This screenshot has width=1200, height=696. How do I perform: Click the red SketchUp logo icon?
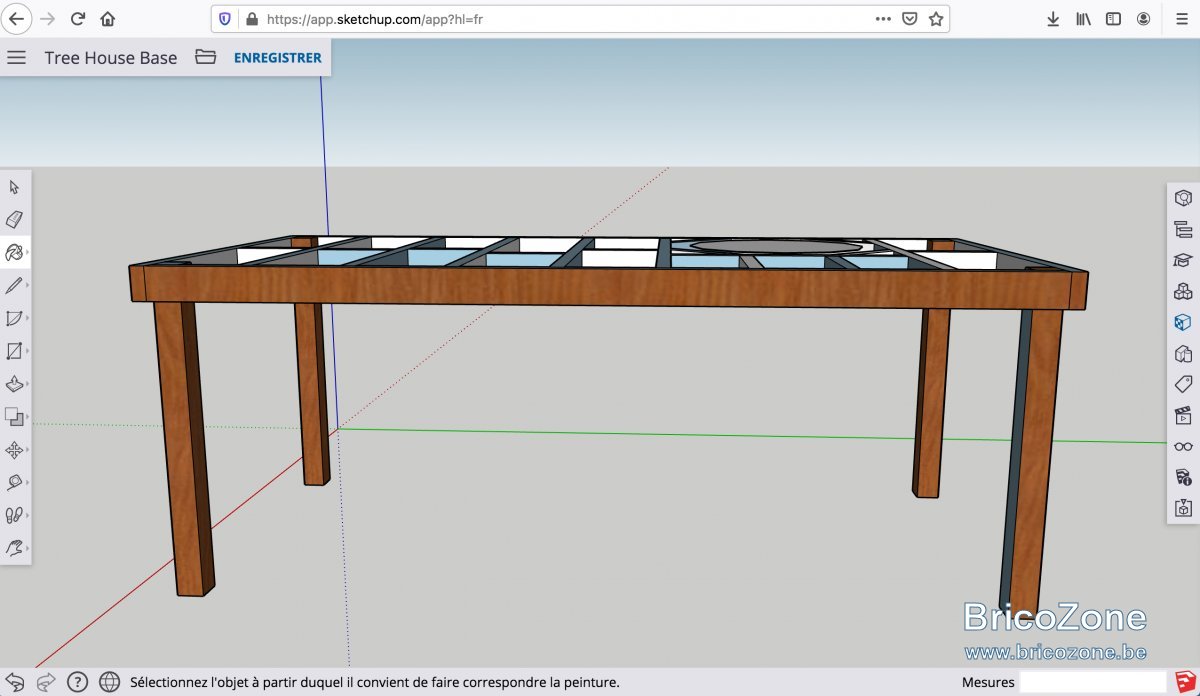tap(1183, 682)
